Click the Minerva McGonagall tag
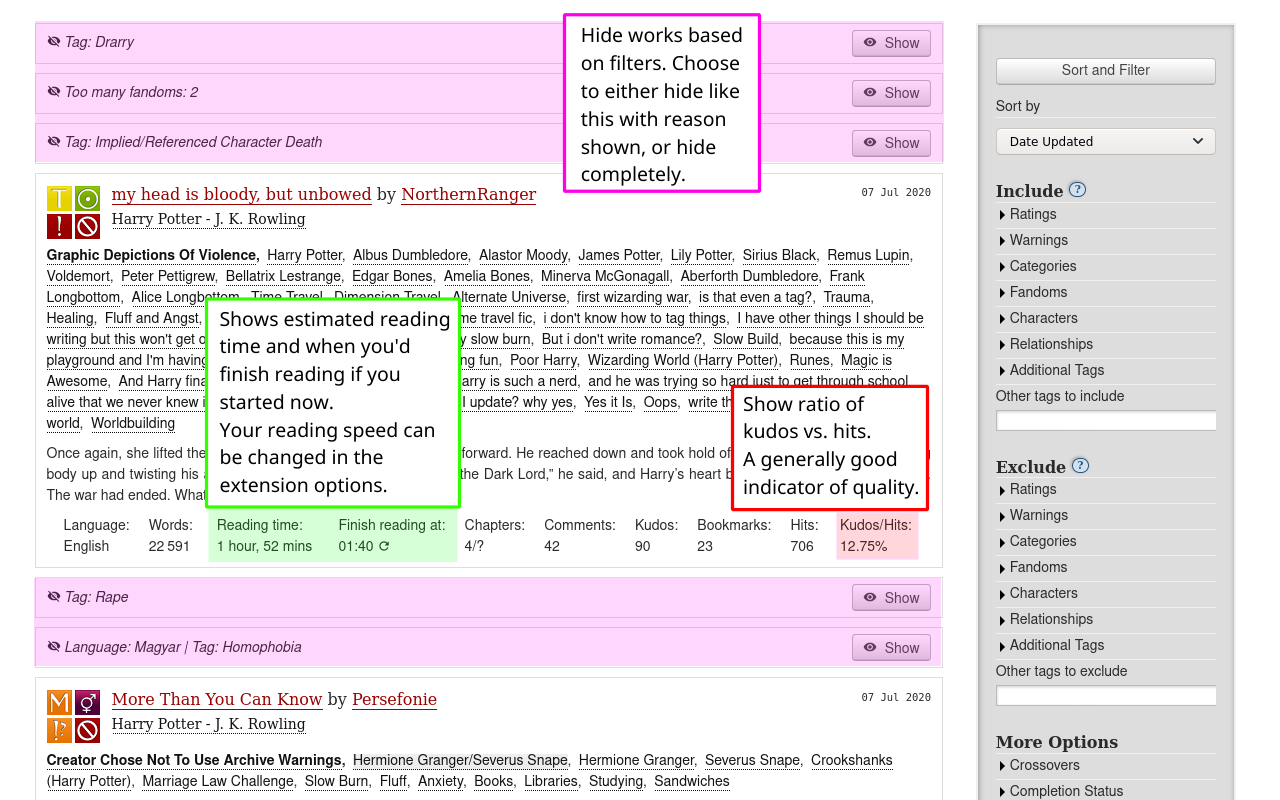This screenshot has height=800, width=1280. coord(605,276)
